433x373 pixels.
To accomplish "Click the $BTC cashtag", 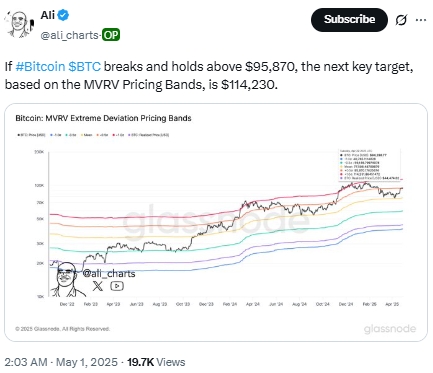I will tap(84, 67).
